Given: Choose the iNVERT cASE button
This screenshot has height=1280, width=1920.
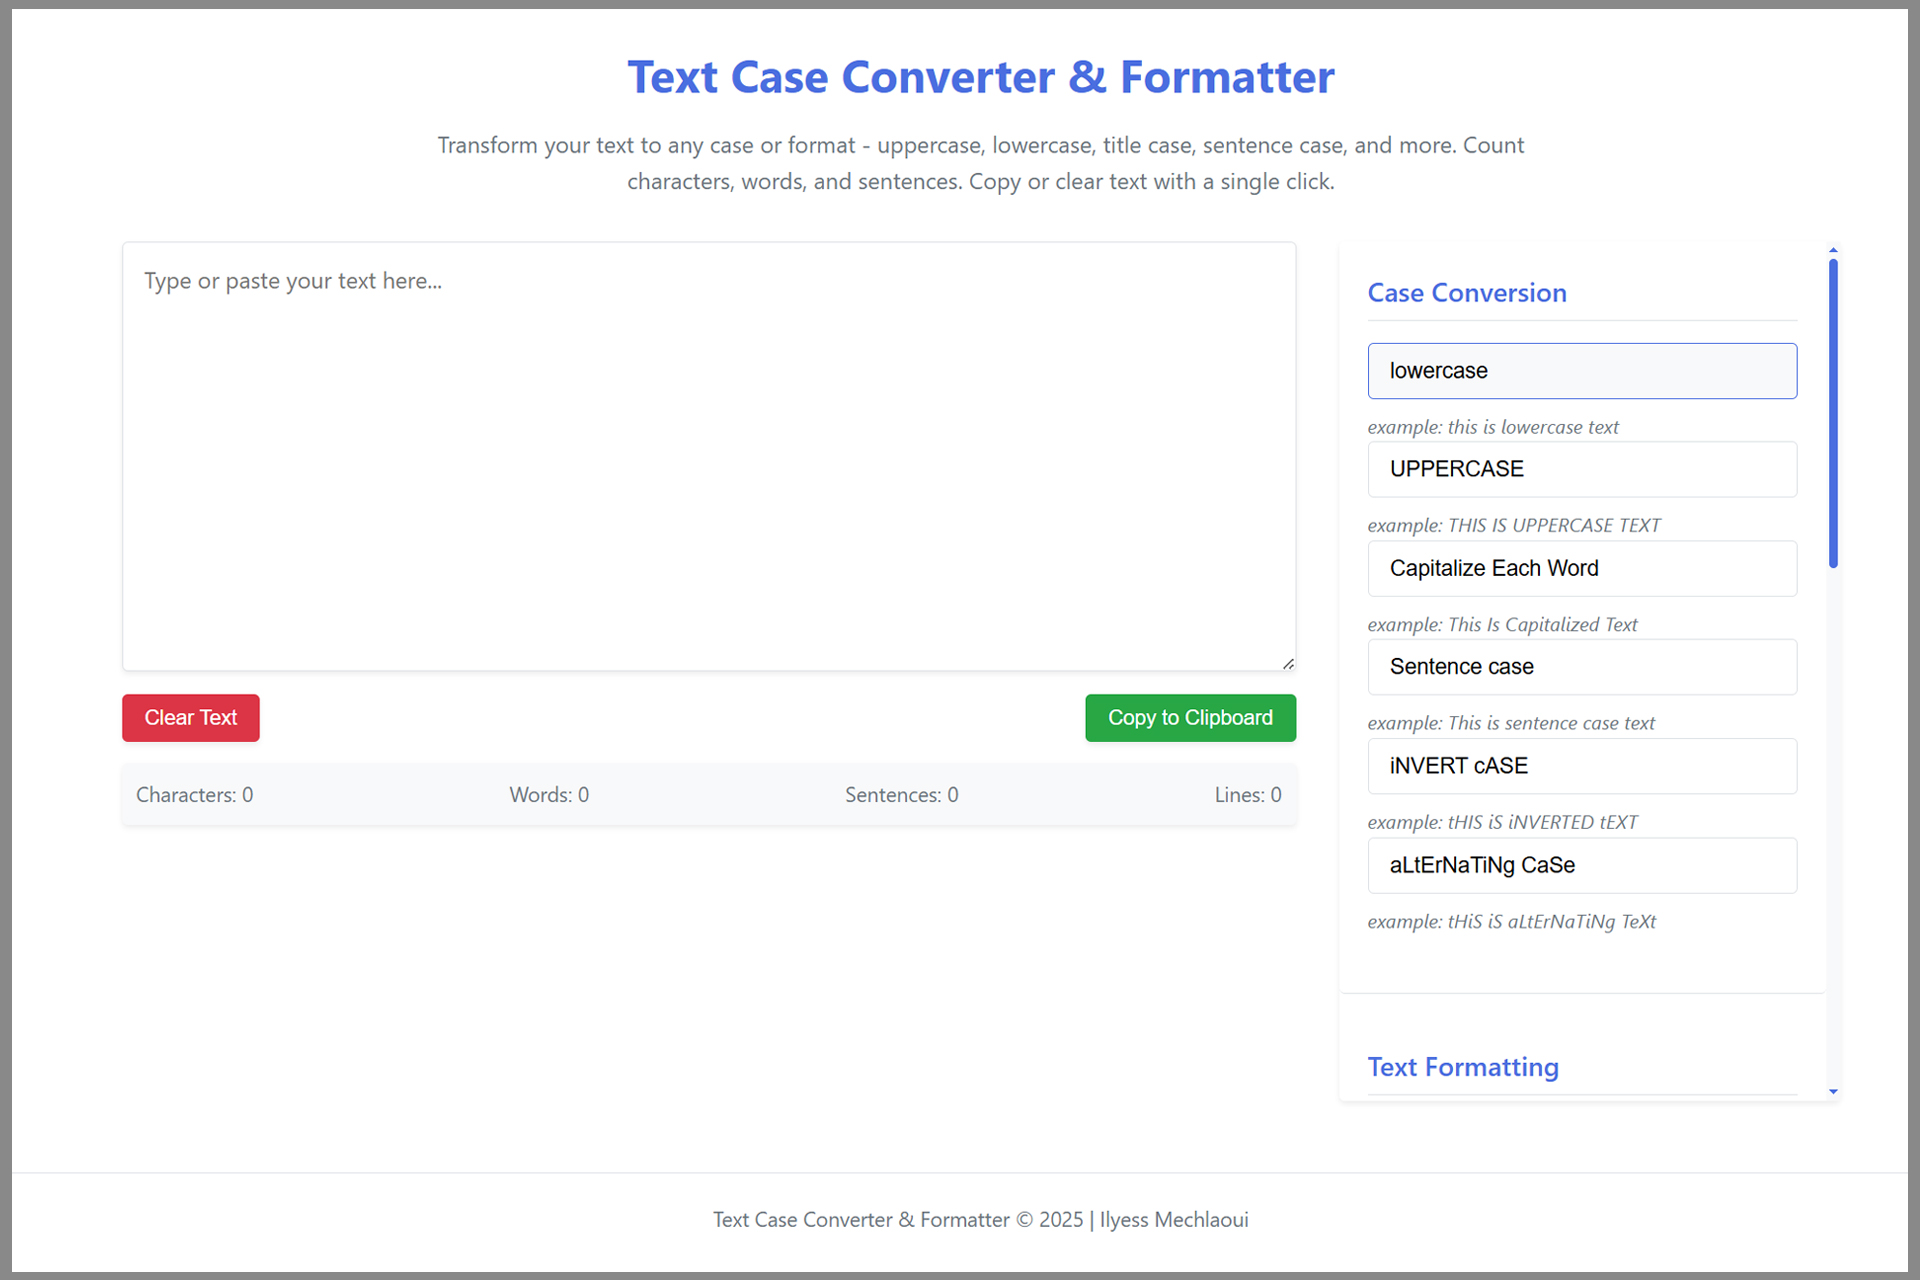Looking at the screenshot, I should pos(1582,766).
